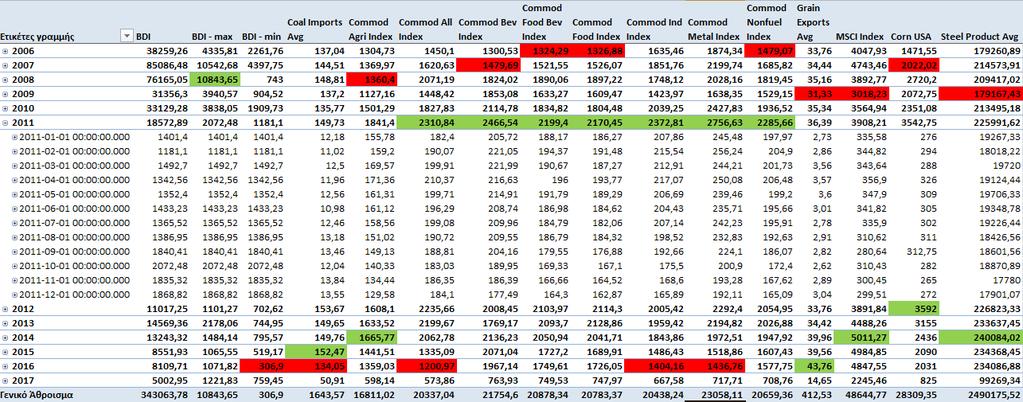Expand the 2016 year row
The width and height of the screenshot is (1023, 402).
coord(5,366)
